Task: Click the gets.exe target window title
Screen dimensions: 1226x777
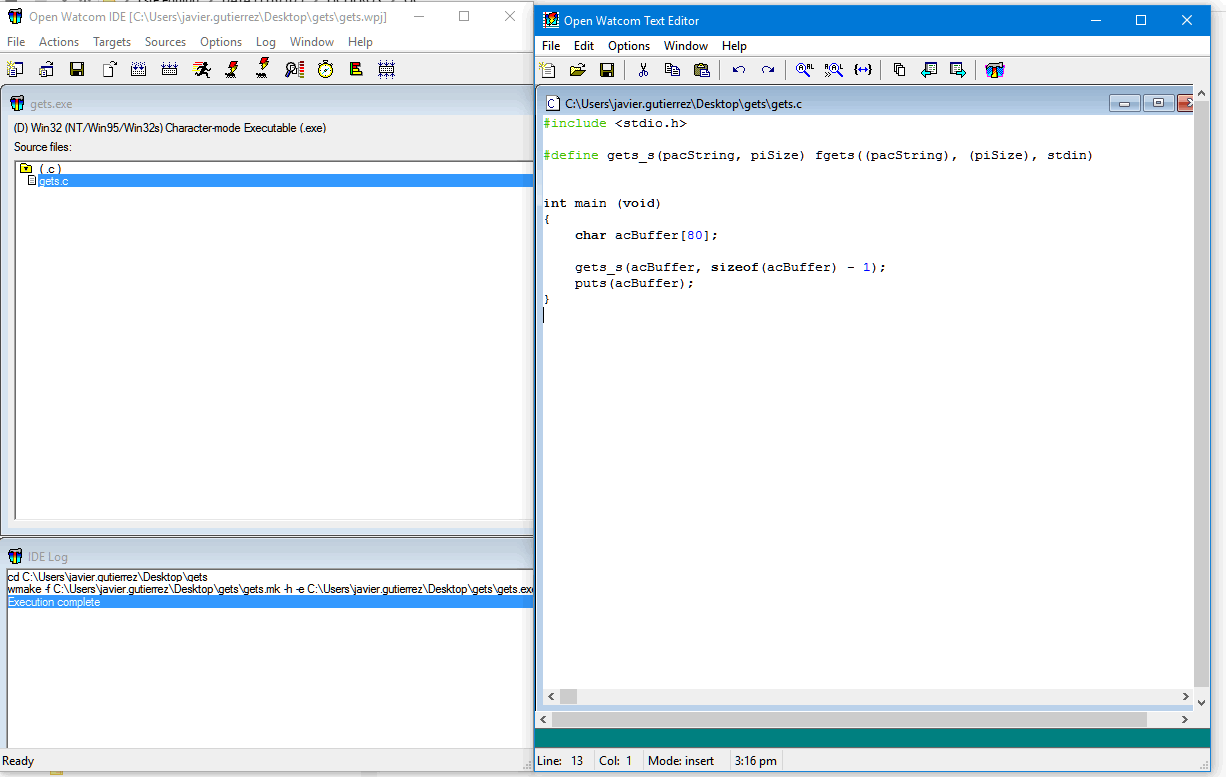Action: [50, 104]
